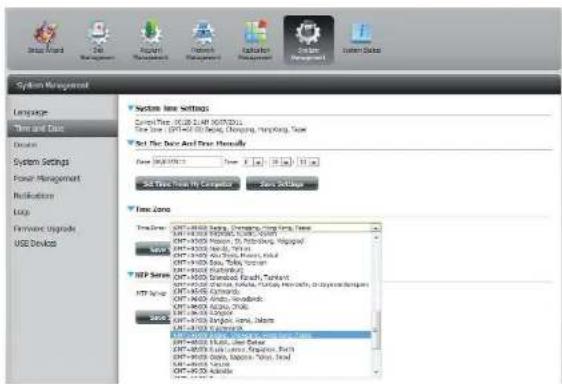Open Account Management icon
The width and height of the screenshot is (562, 384).
click(151, 41)
